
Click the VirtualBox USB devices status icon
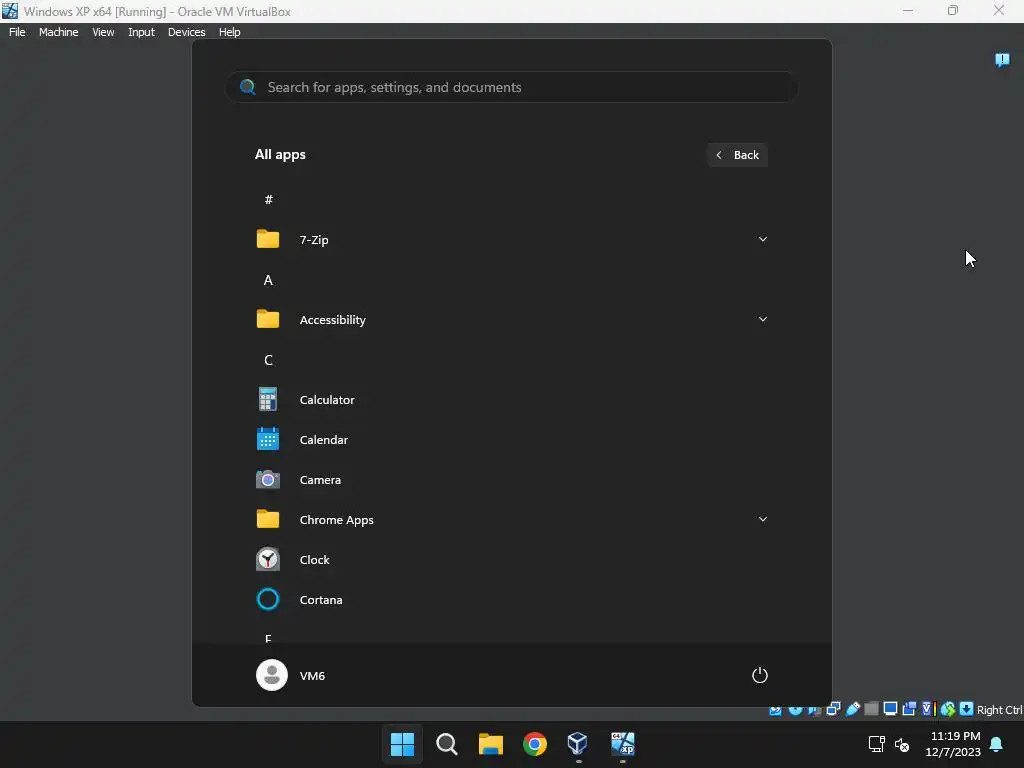coord(852,709)
